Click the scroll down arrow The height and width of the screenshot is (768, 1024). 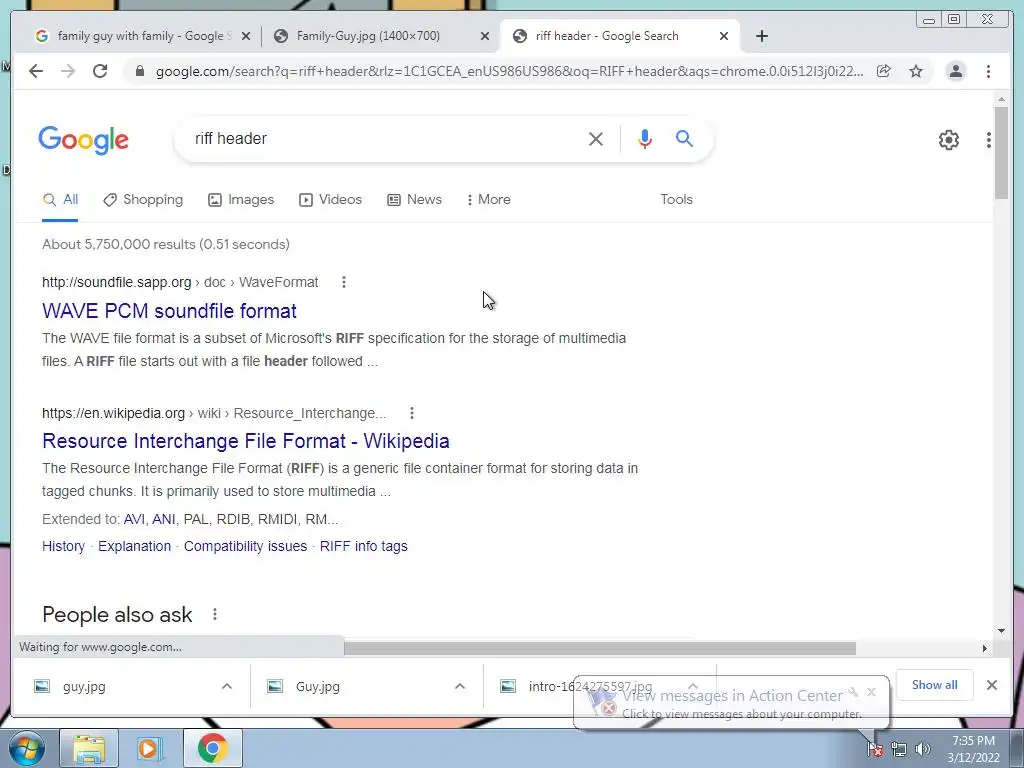1001,631
